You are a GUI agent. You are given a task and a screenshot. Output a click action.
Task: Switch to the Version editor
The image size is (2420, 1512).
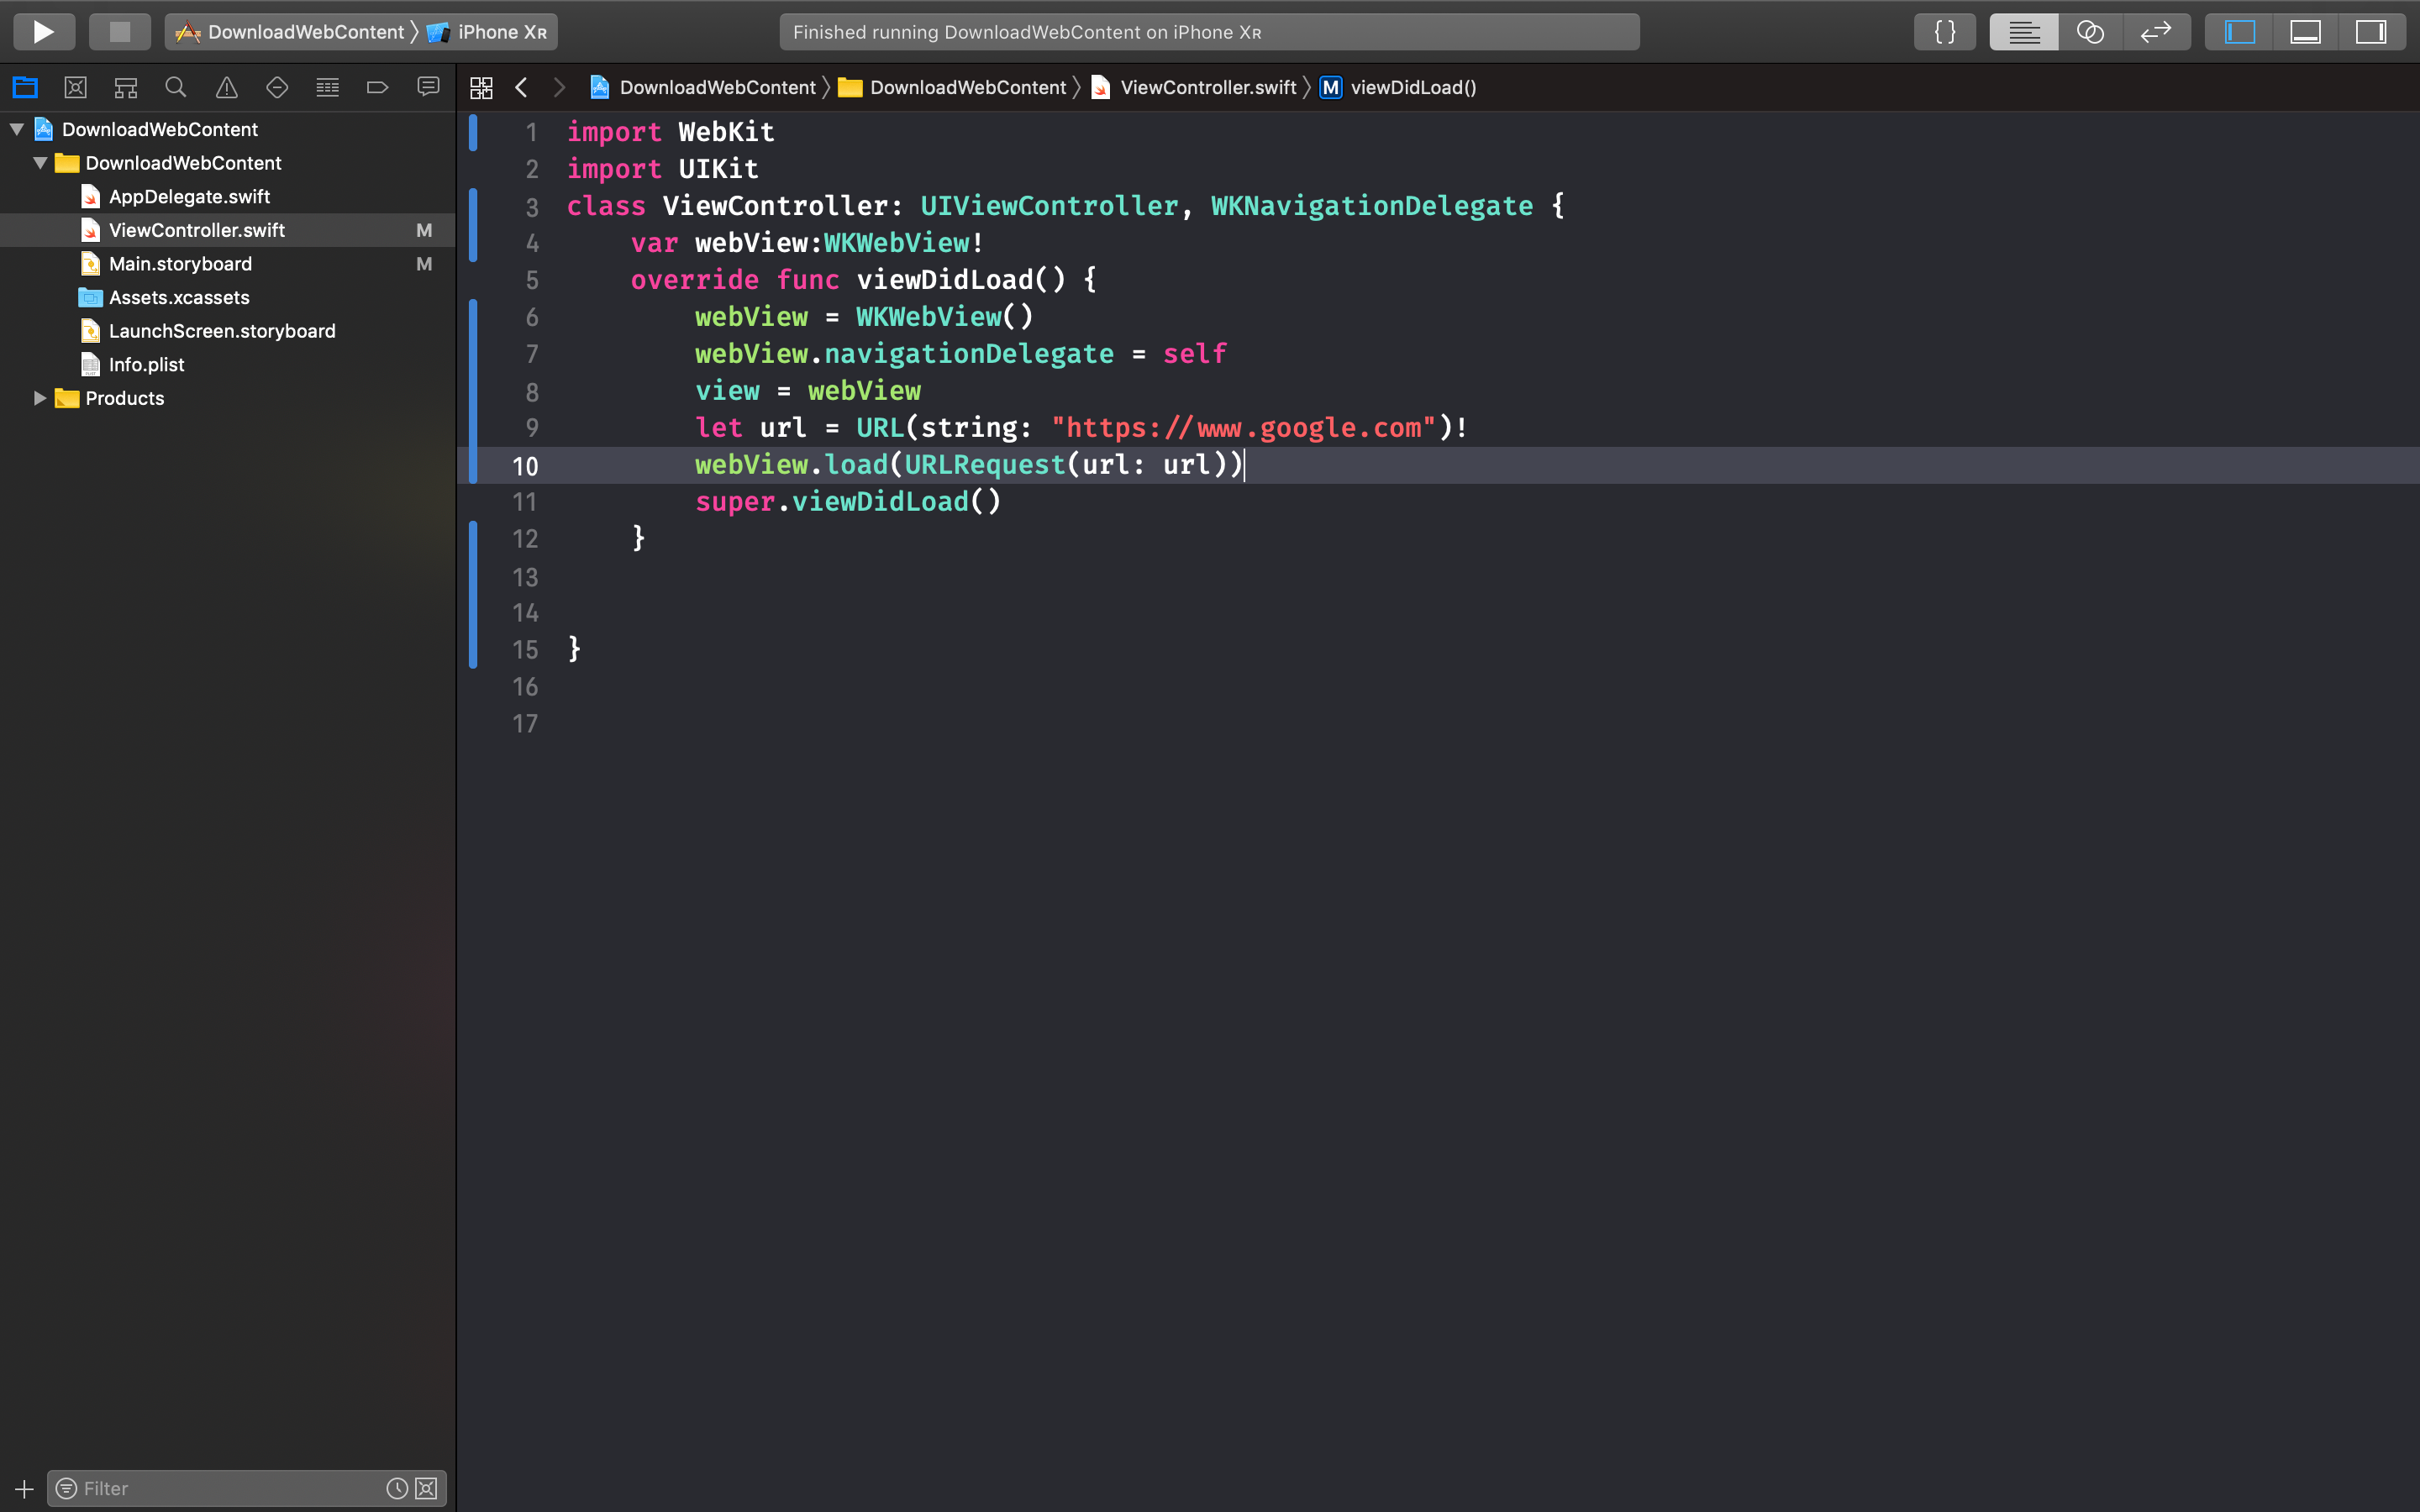(x=2156, y=32)
